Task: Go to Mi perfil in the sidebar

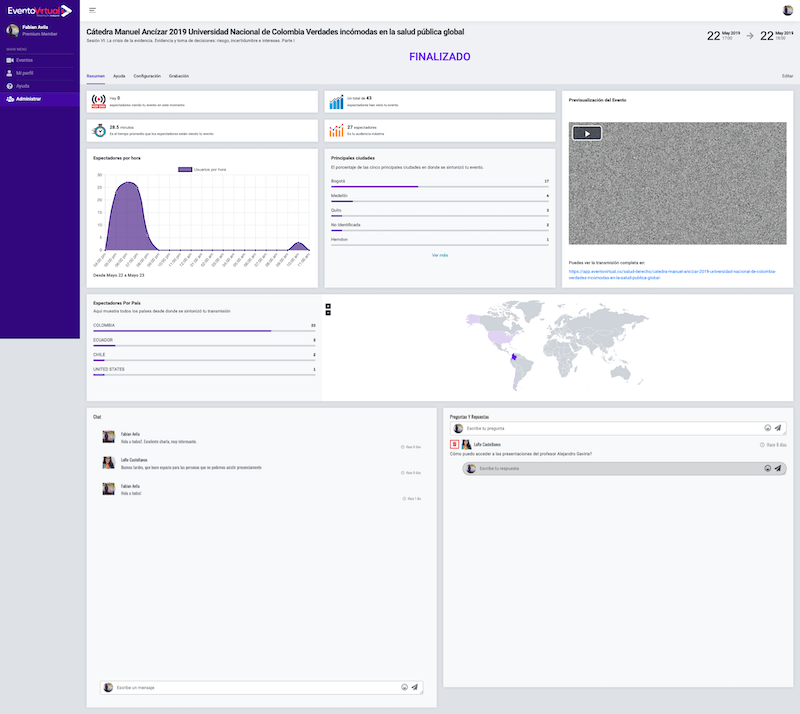Action: point(24,73)
